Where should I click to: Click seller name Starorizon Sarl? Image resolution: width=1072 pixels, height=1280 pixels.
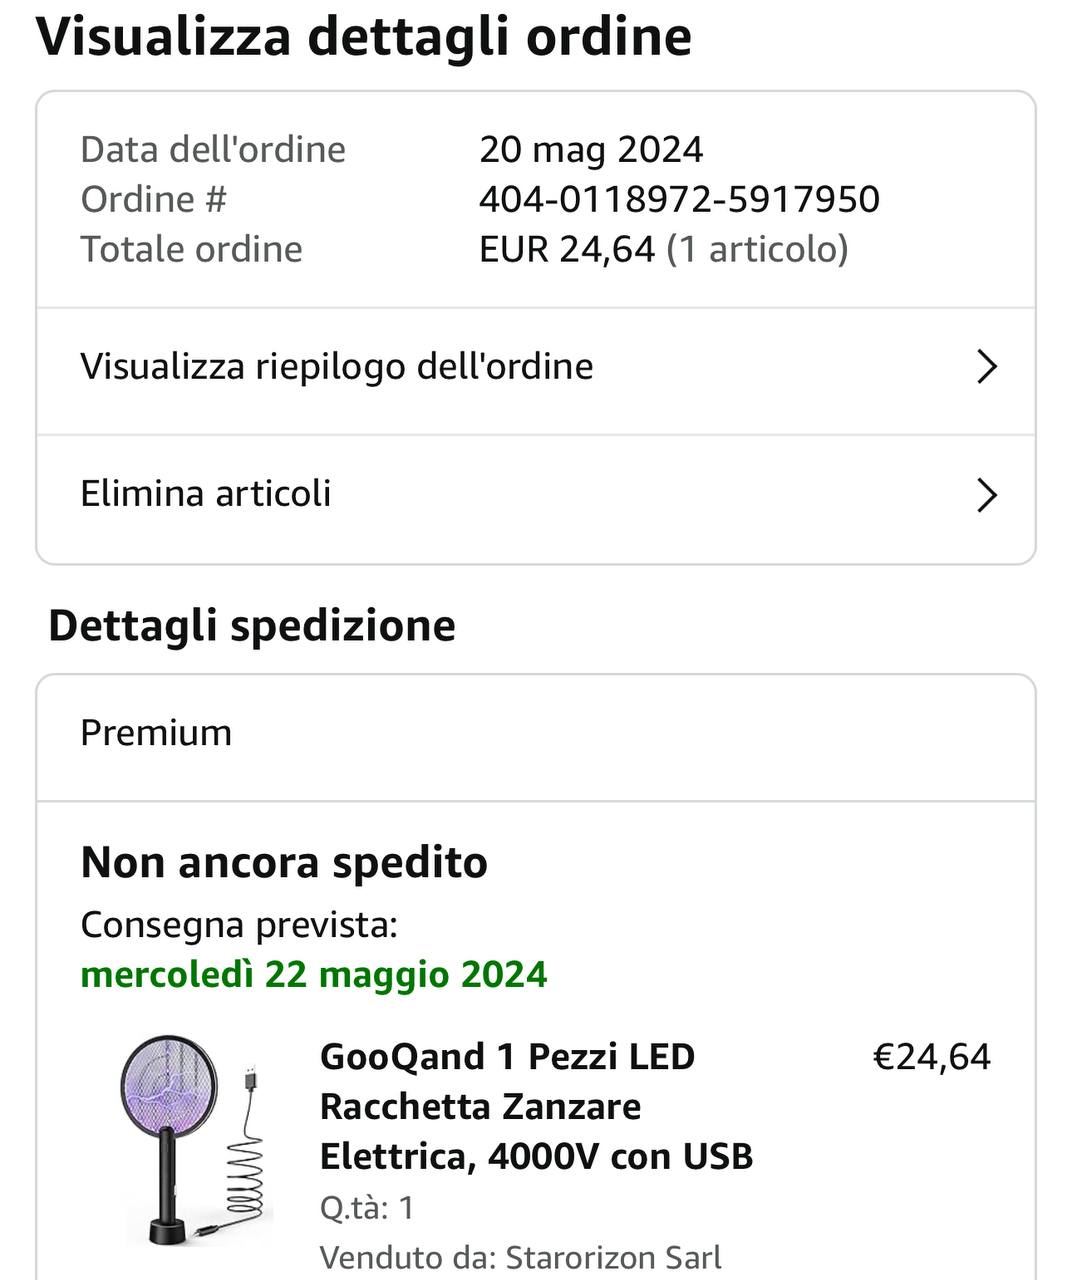point(612,1257)
